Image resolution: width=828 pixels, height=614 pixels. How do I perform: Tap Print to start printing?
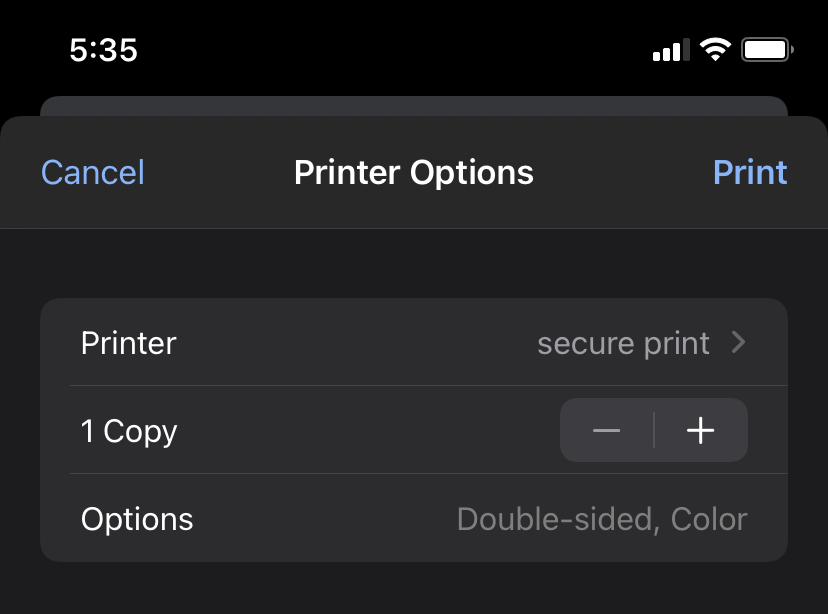click(750, 172)
